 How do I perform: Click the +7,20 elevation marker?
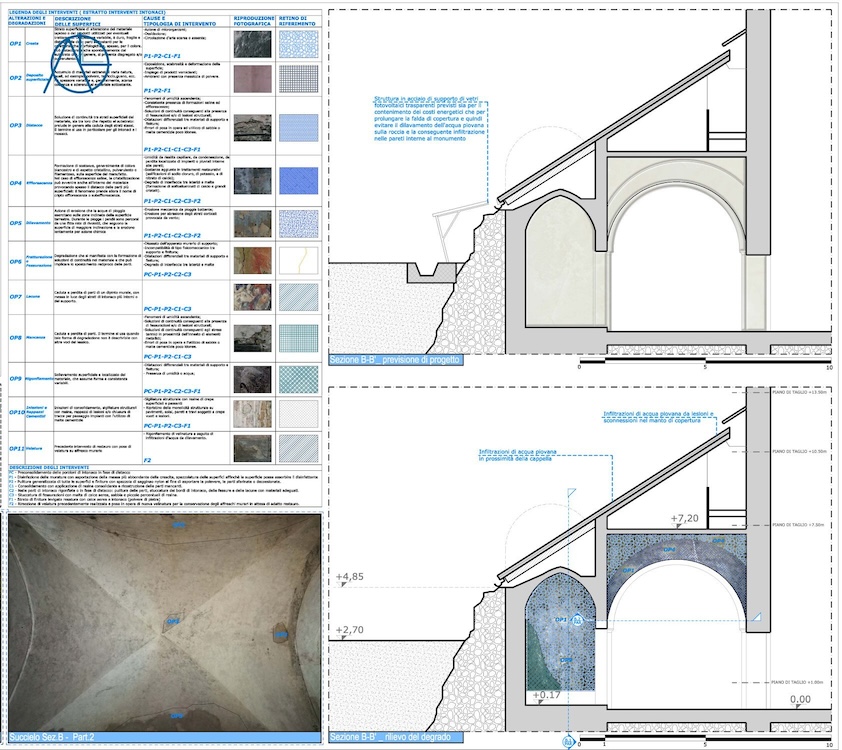[685, 518]
